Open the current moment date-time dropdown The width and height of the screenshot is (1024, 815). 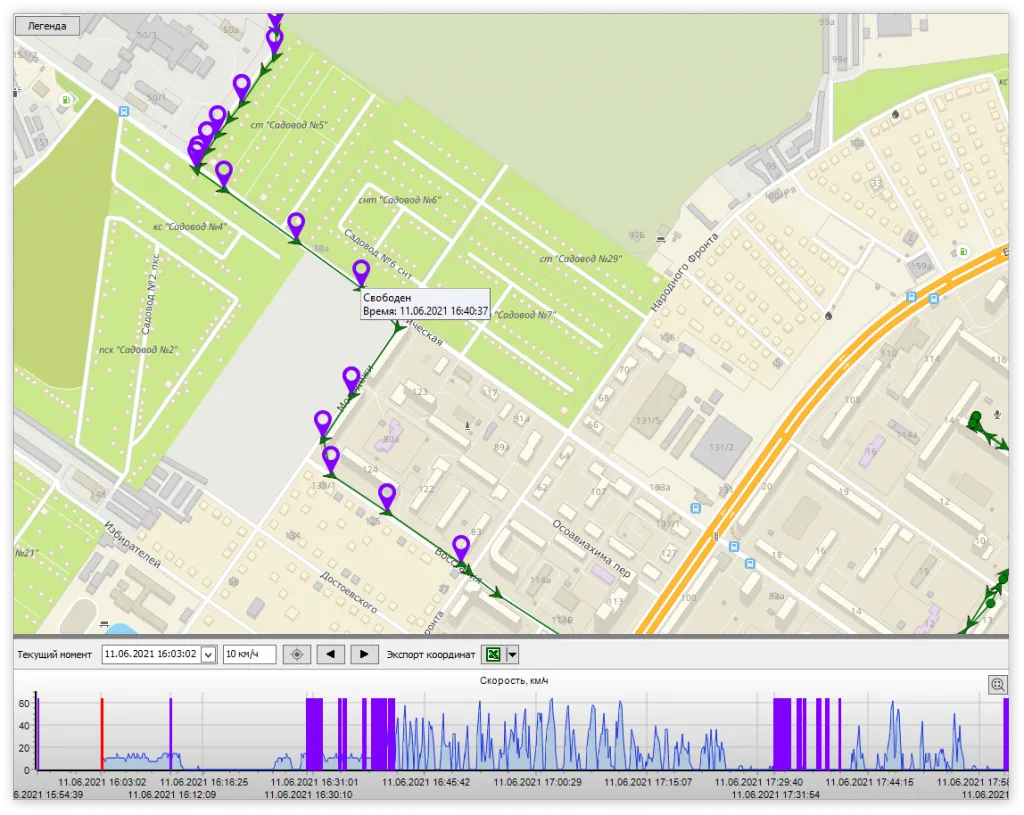[x=208, y=654]
